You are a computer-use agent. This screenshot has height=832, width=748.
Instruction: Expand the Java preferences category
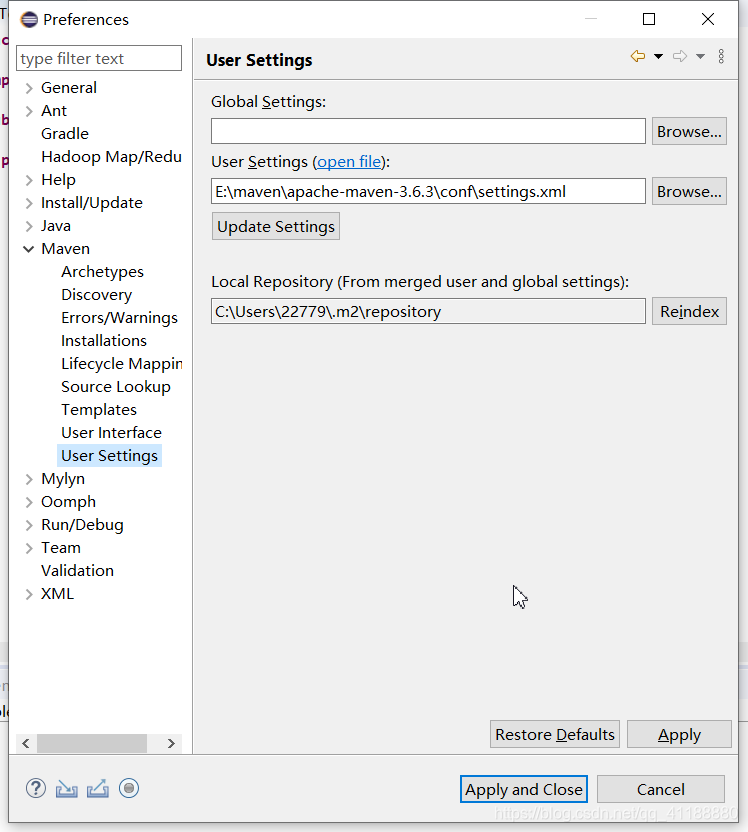coord(29,225)
